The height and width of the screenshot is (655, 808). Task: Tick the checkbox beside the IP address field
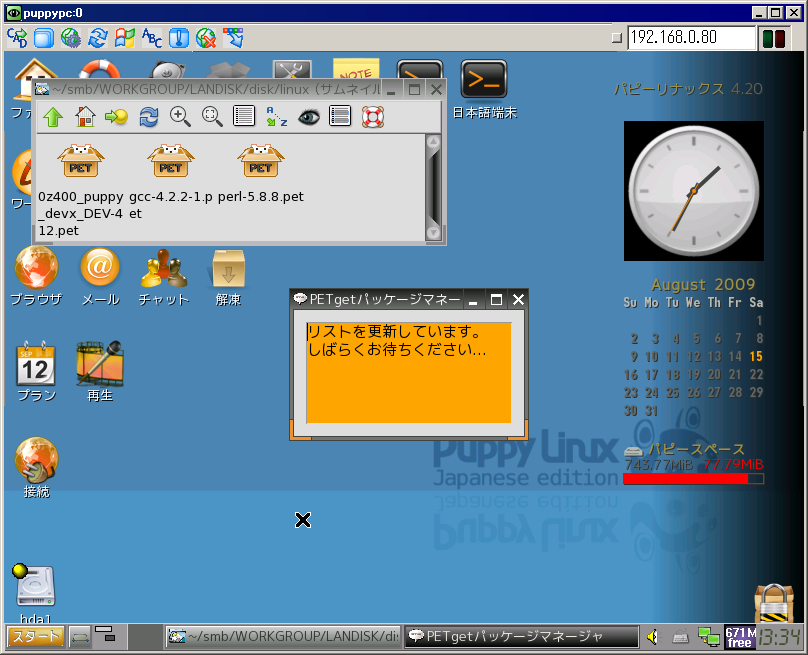617,38
